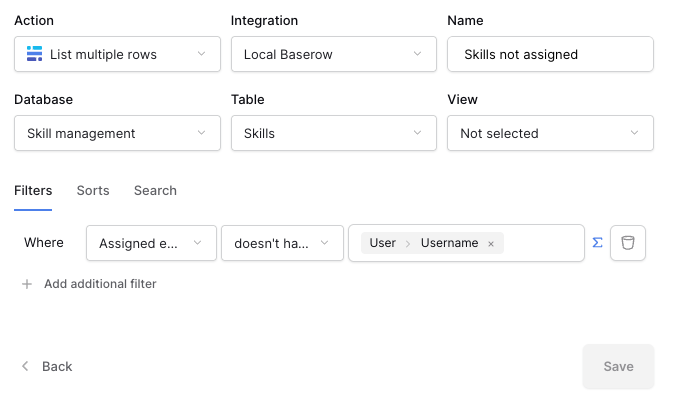Viewport: 688px width, 412px height.
Task: Remove the User Username tag
Action: coord(491,244)
